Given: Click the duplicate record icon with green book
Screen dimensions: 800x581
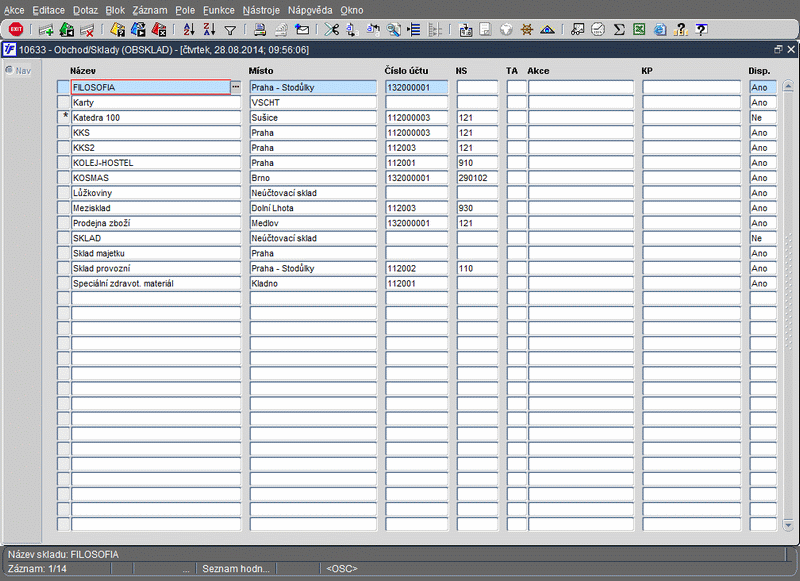Looking at the screenshot, I should 67,30.
